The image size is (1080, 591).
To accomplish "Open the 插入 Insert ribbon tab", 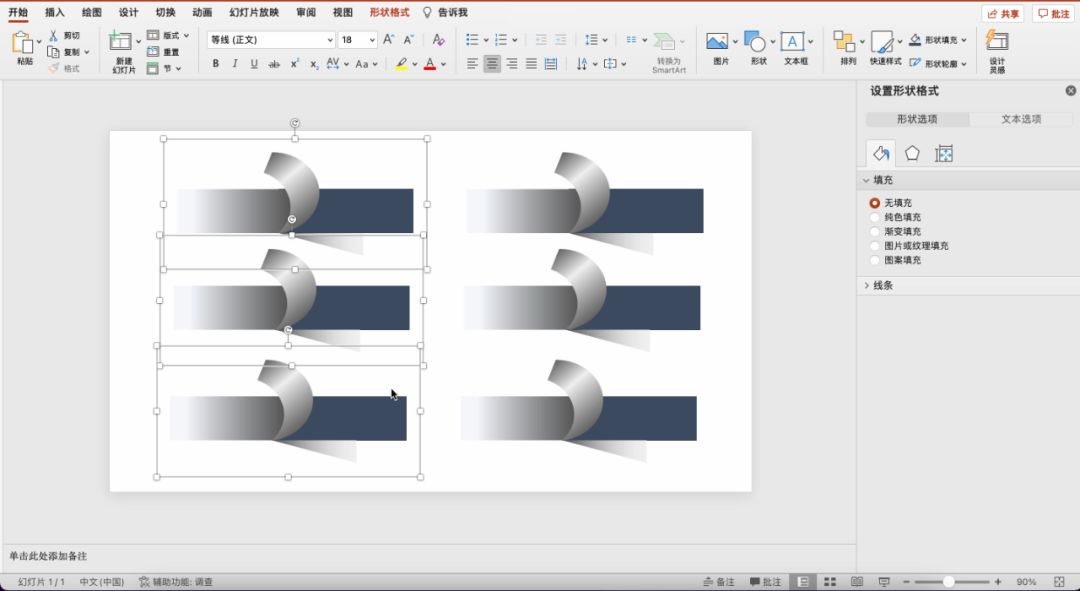I will click(55, 13).
